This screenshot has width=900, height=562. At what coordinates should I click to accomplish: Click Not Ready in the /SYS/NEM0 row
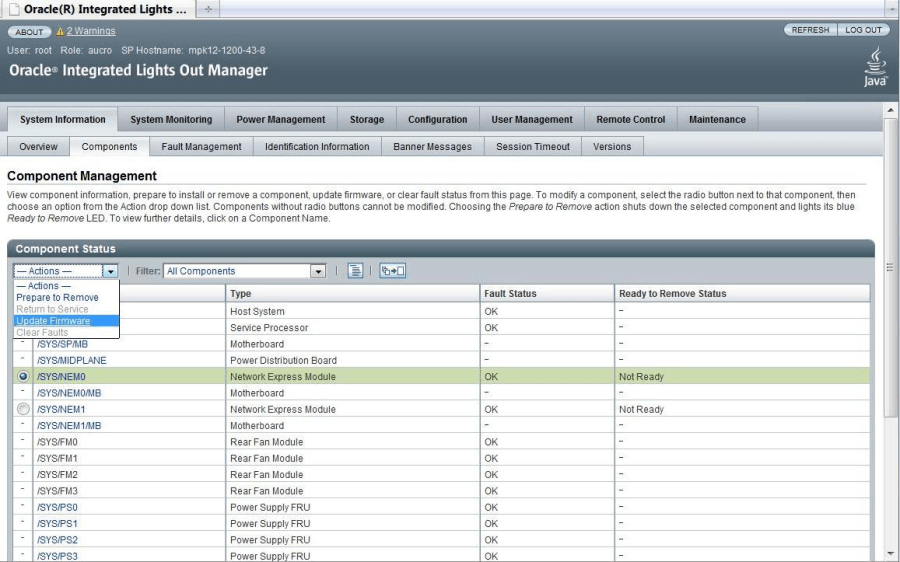click(x=641, y=377)
